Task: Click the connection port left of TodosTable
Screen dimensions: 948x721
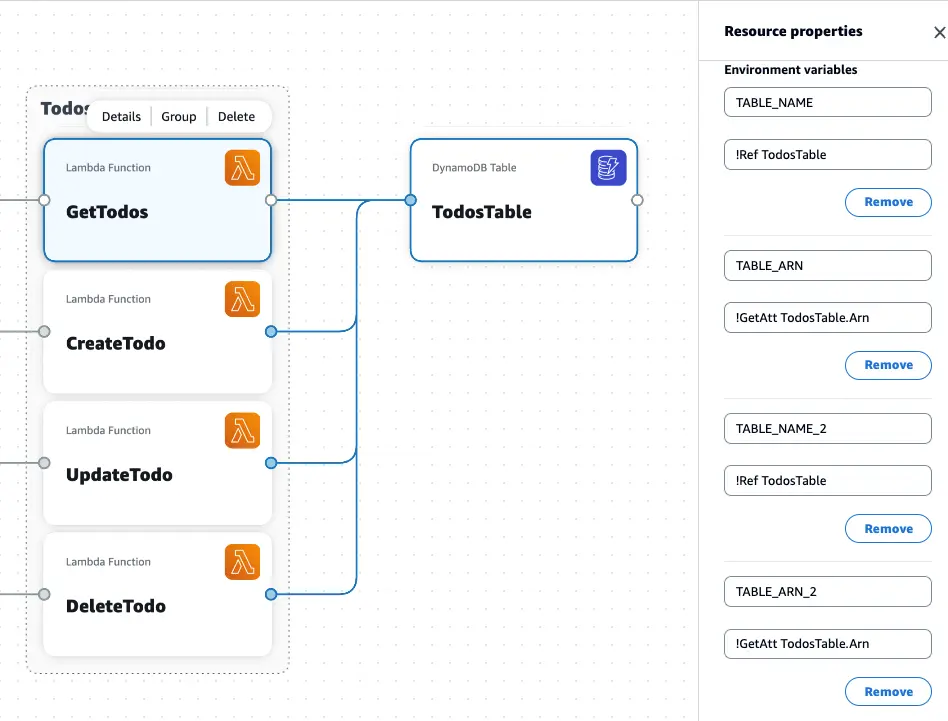Action: (410, 200)
